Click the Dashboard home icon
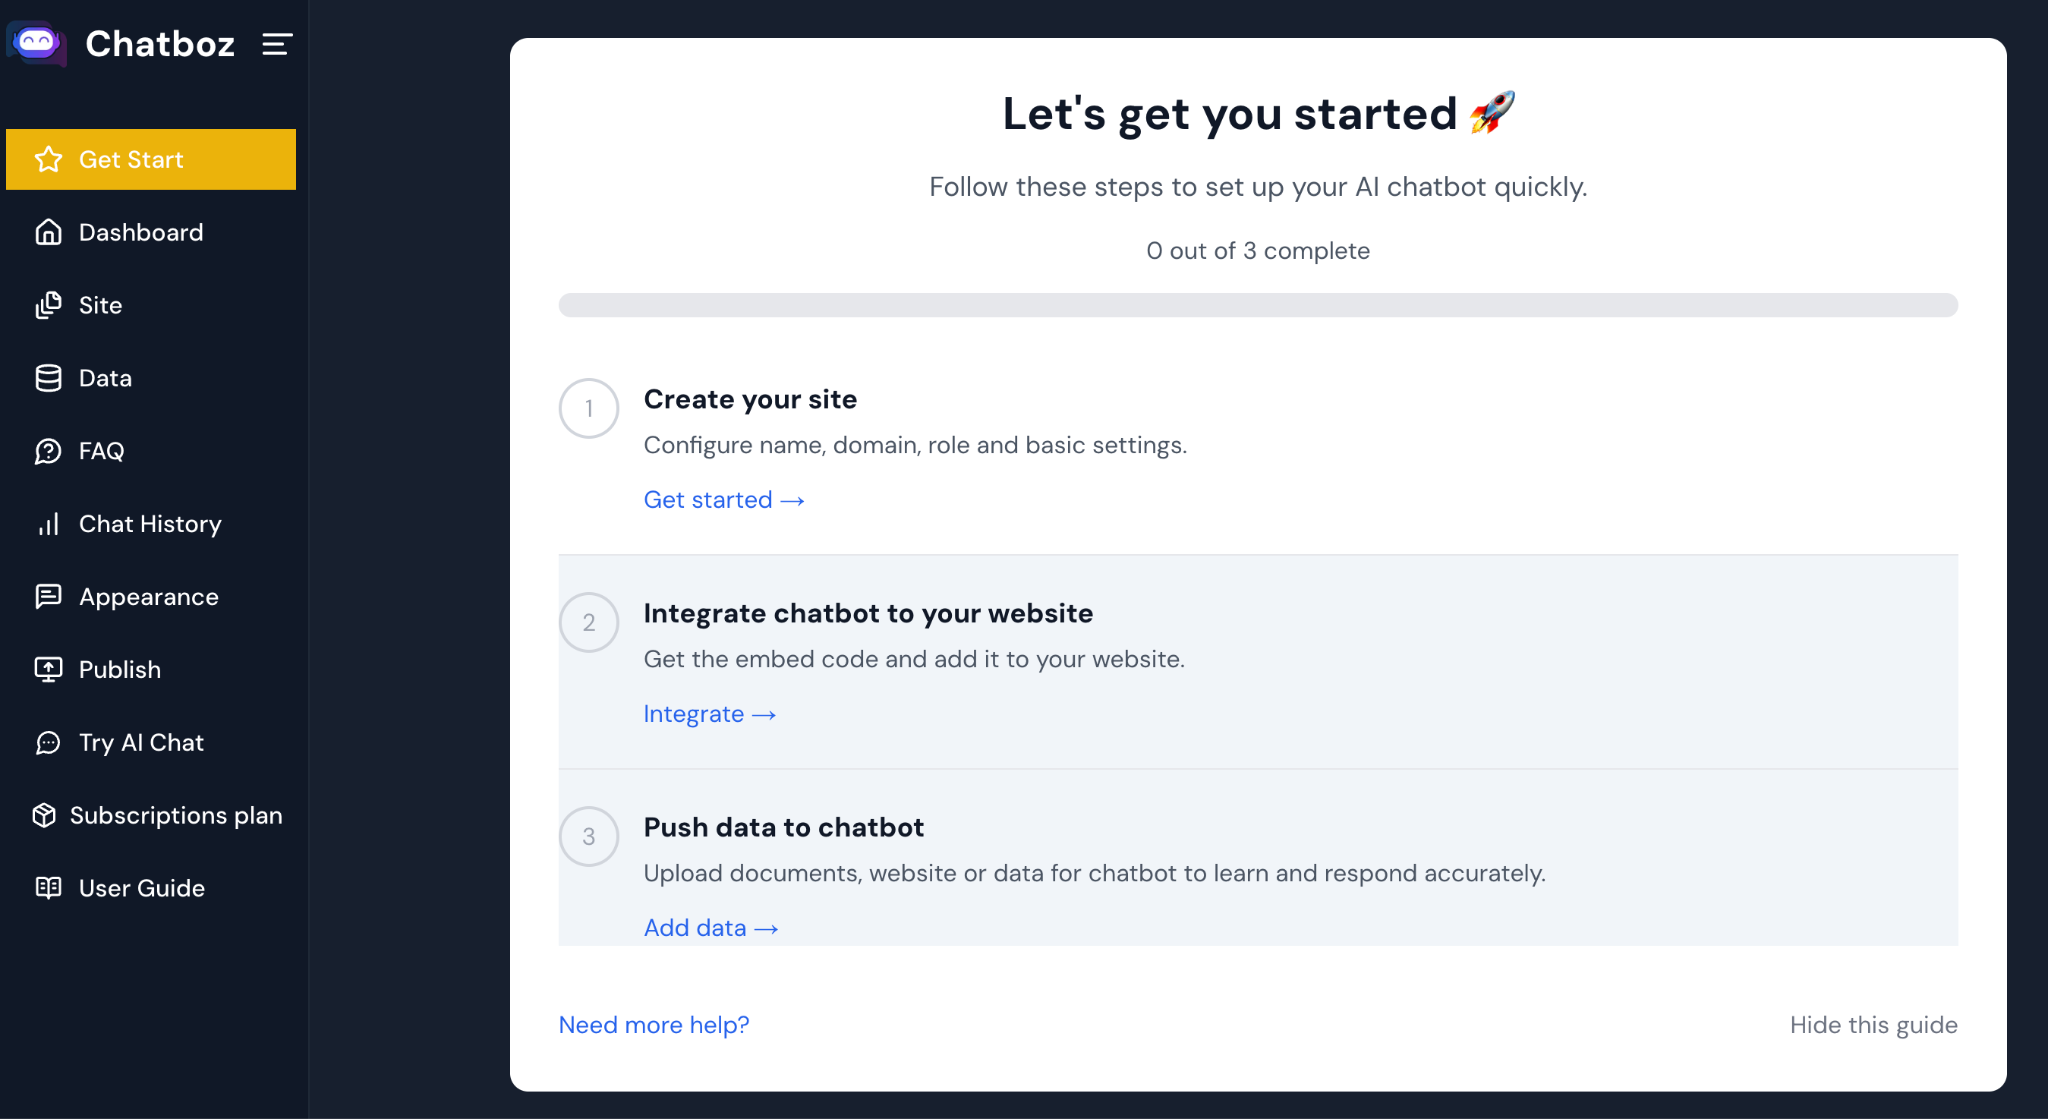The width and height of the screenshot is (2048, 1119). tap(48, 233)
